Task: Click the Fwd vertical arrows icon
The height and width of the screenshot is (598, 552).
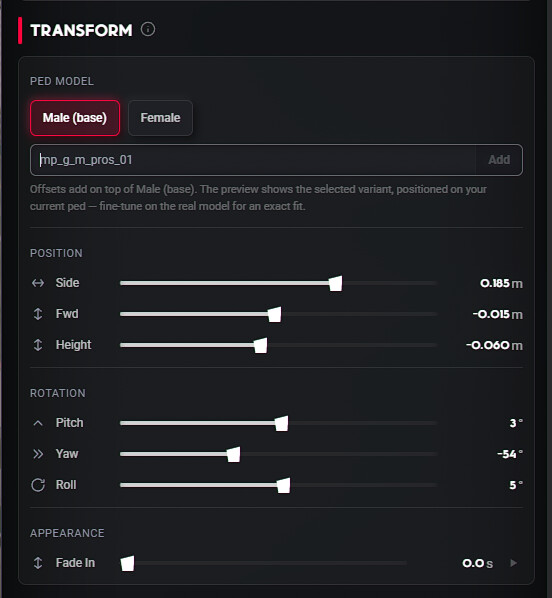Action: [38, 314]
